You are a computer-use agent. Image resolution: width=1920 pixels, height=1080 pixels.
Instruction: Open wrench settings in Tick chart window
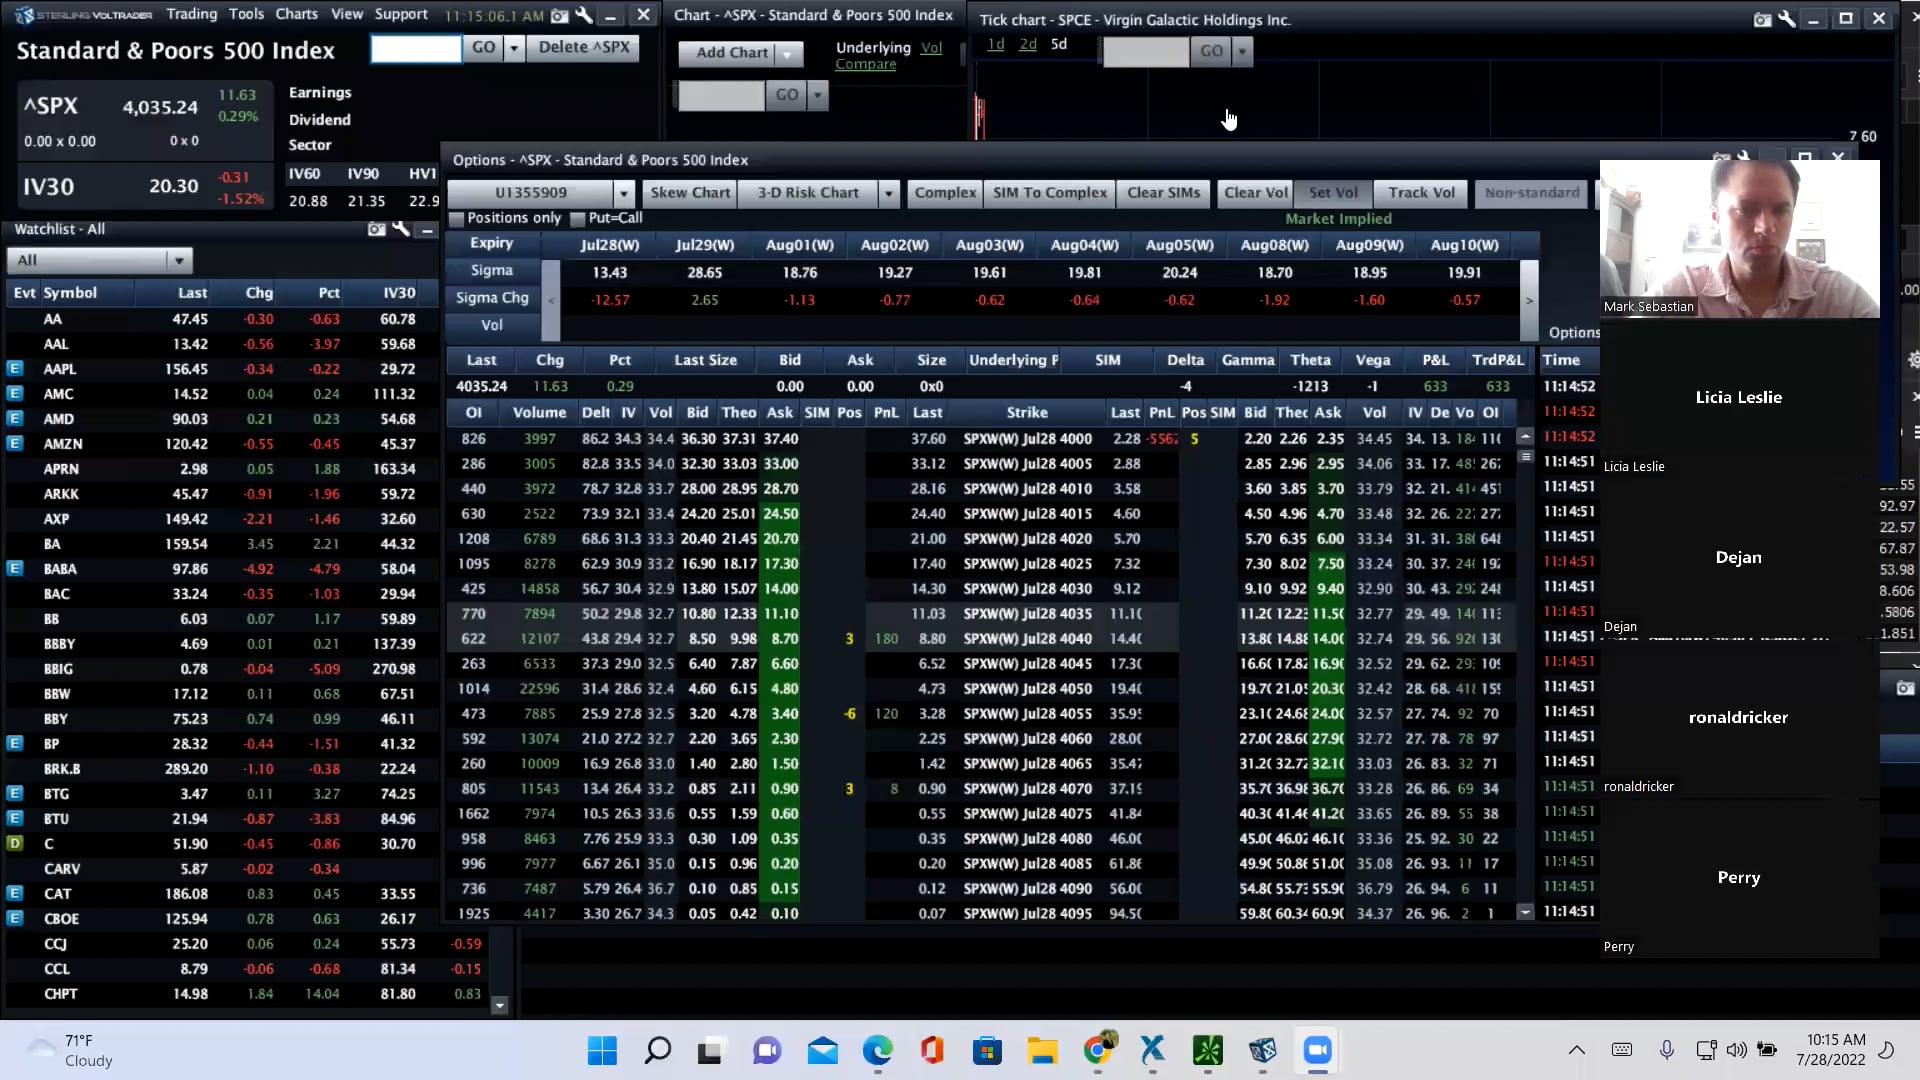click(1787, 19)
